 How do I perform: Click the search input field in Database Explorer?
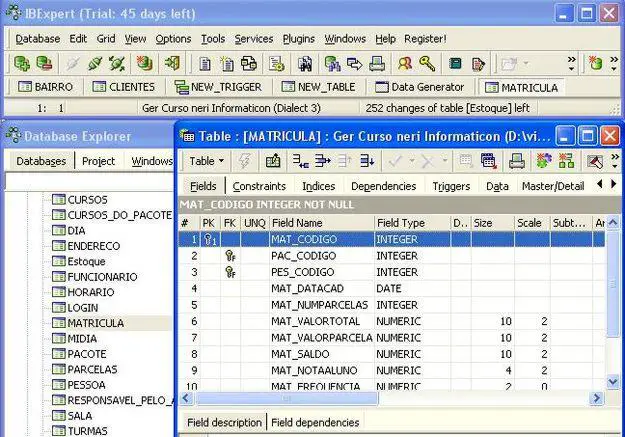pos(89,182)
